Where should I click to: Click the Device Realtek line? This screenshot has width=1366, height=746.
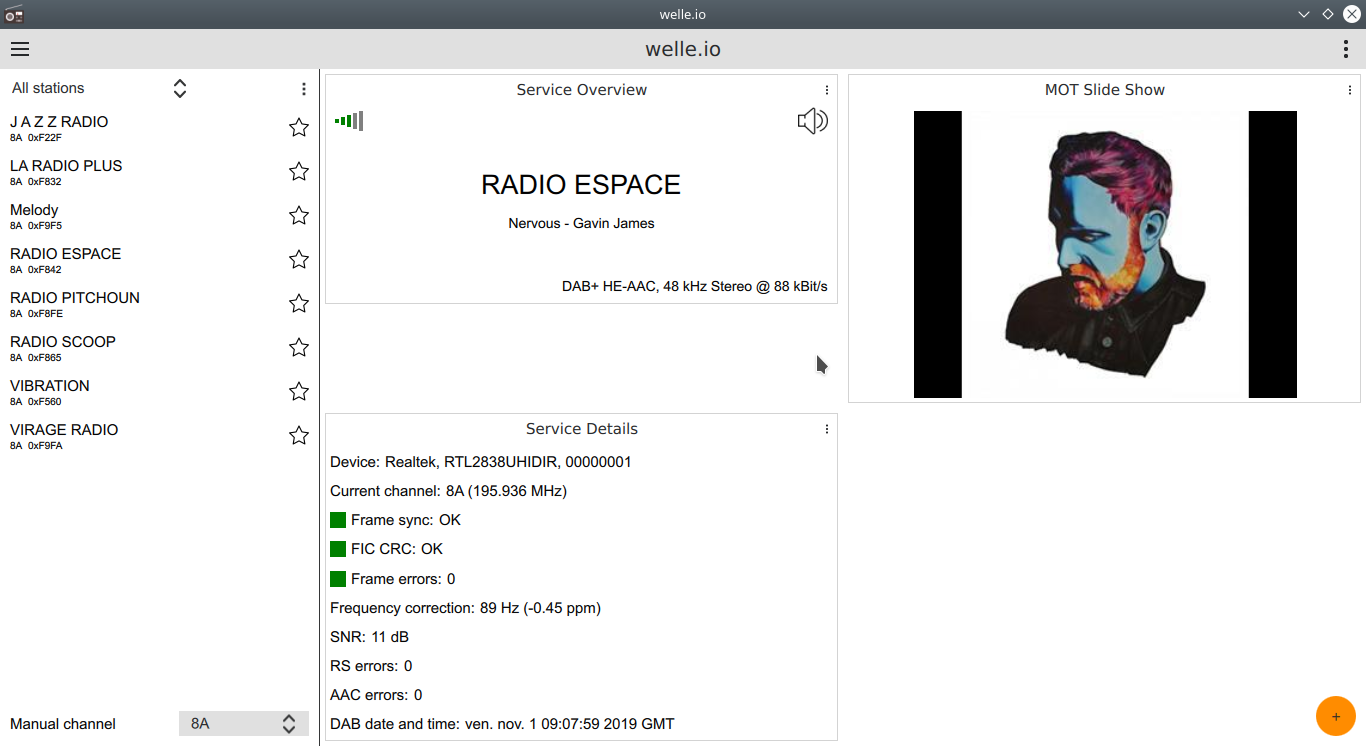(x=481, y=462)
